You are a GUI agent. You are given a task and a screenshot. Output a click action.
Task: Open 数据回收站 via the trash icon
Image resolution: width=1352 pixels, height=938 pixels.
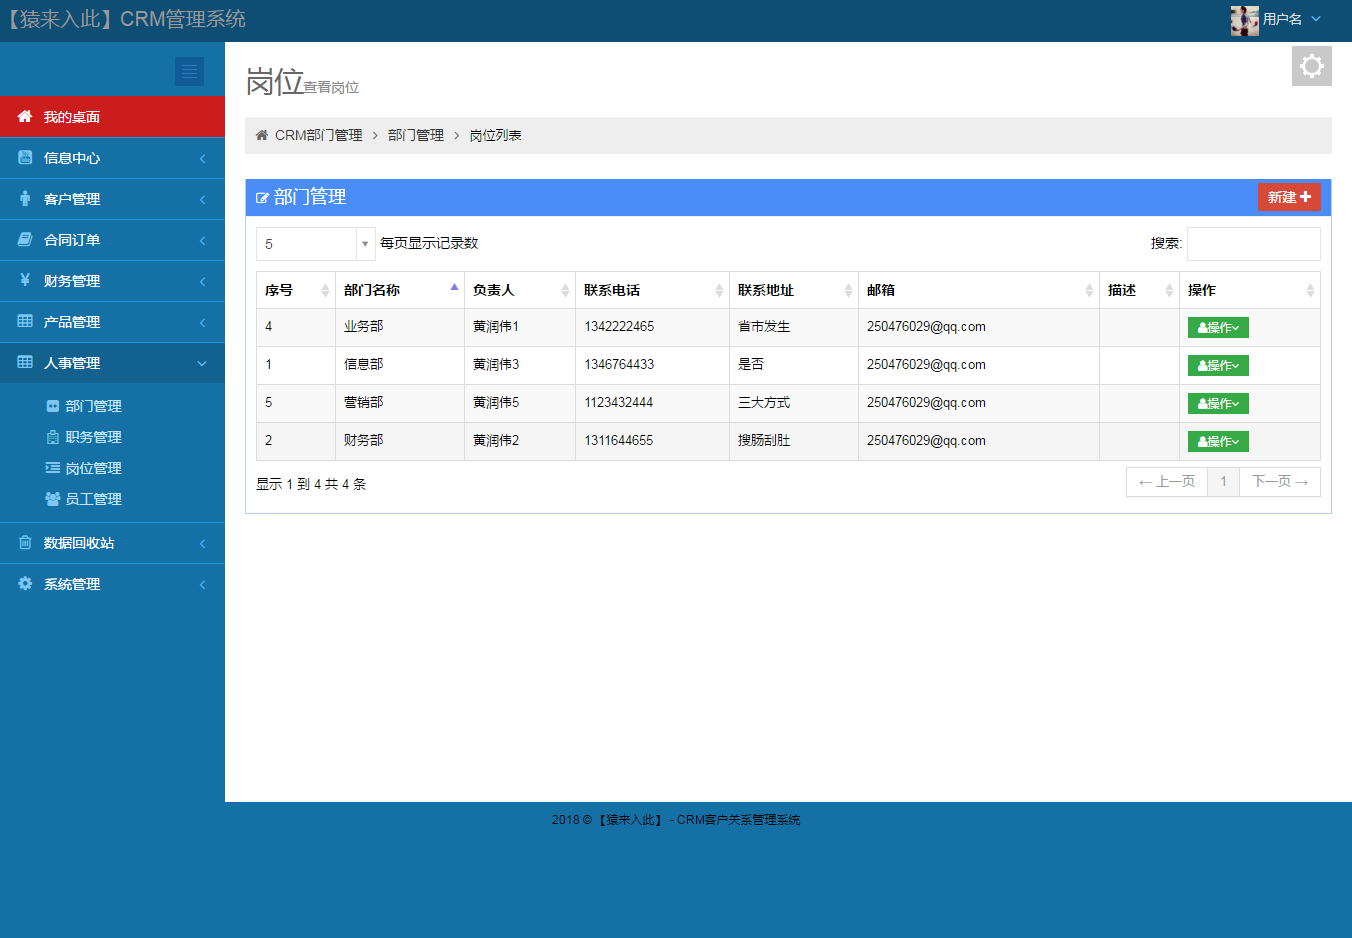coord(24,542)
